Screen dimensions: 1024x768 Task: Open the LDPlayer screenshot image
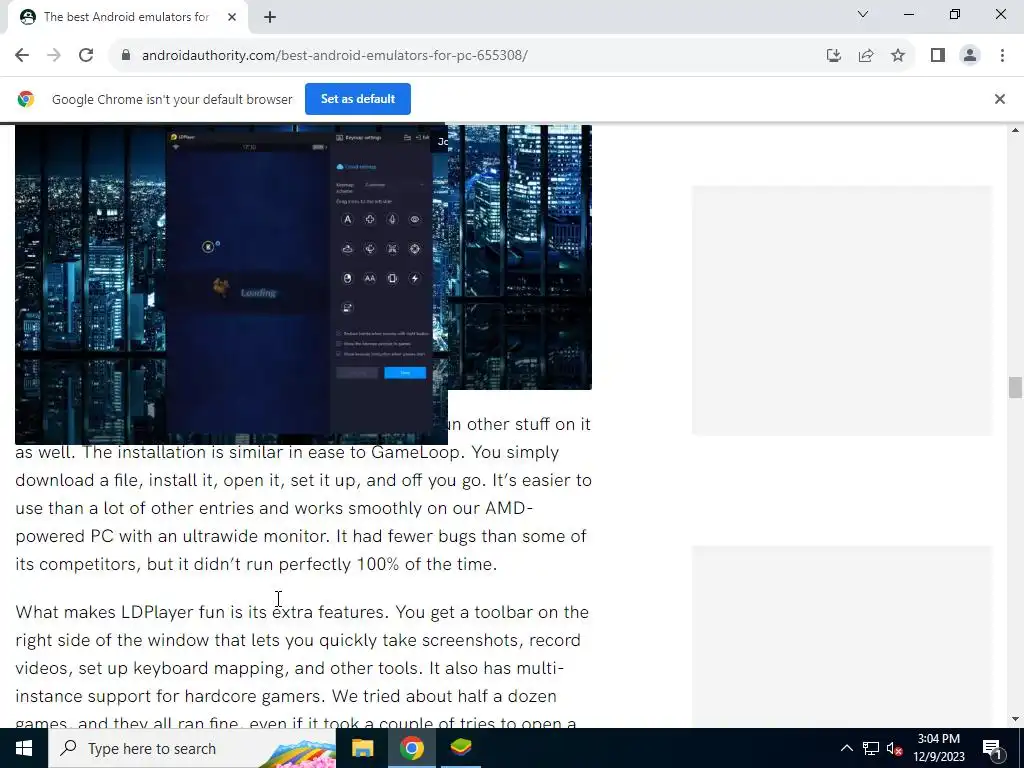(303, 257)
